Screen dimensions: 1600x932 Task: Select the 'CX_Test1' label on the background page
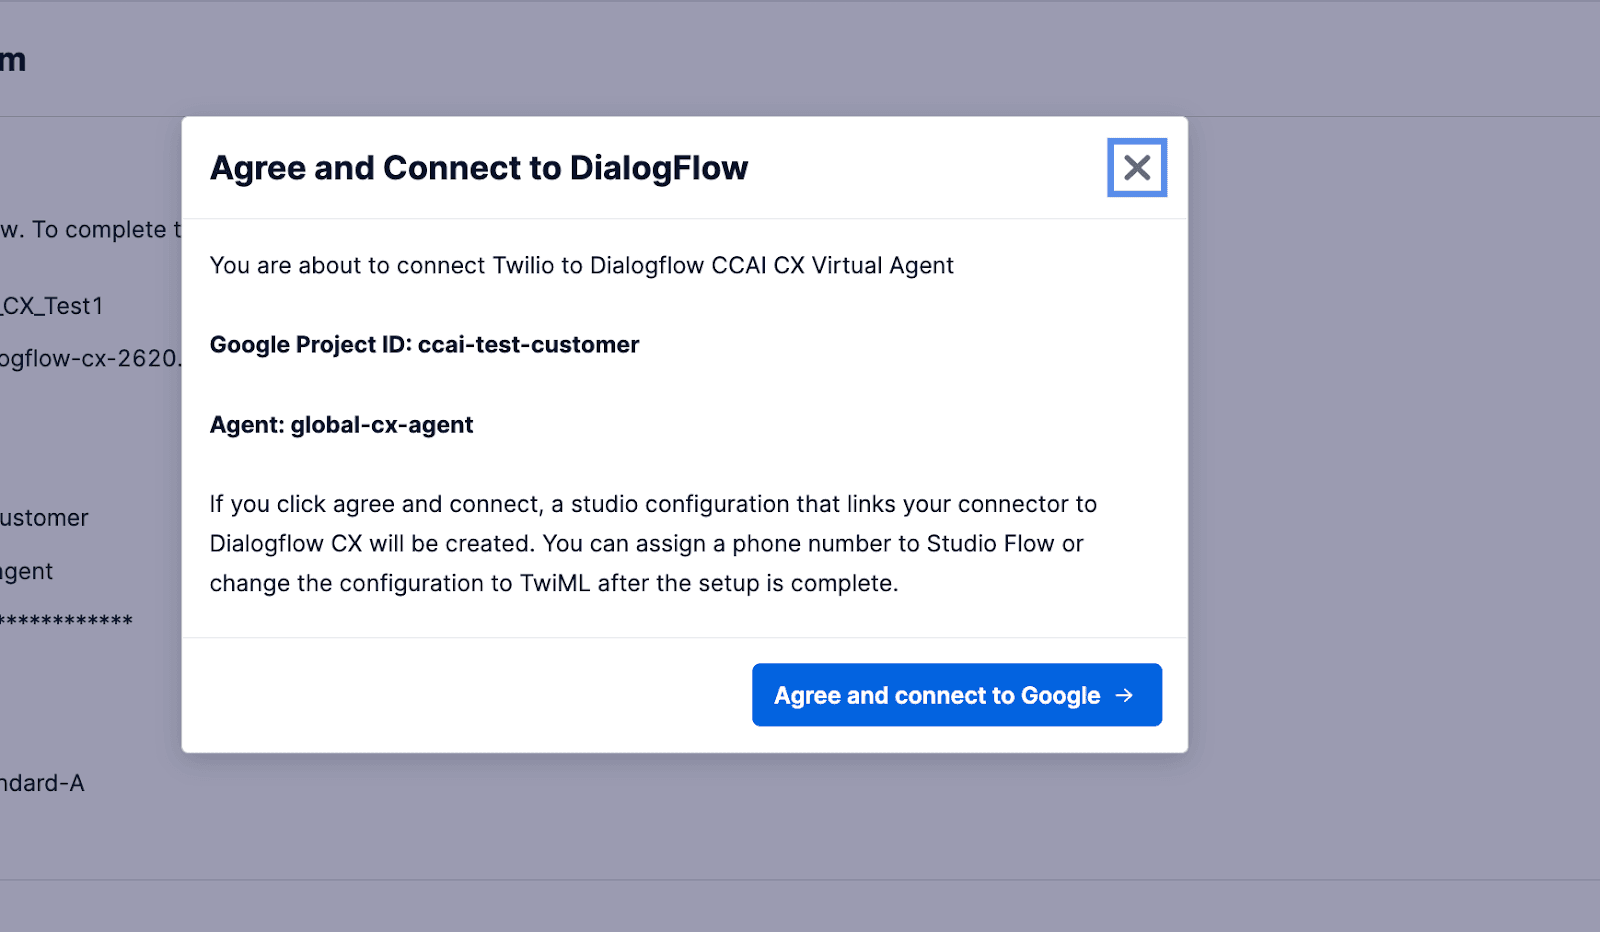(x=52, y=306)
